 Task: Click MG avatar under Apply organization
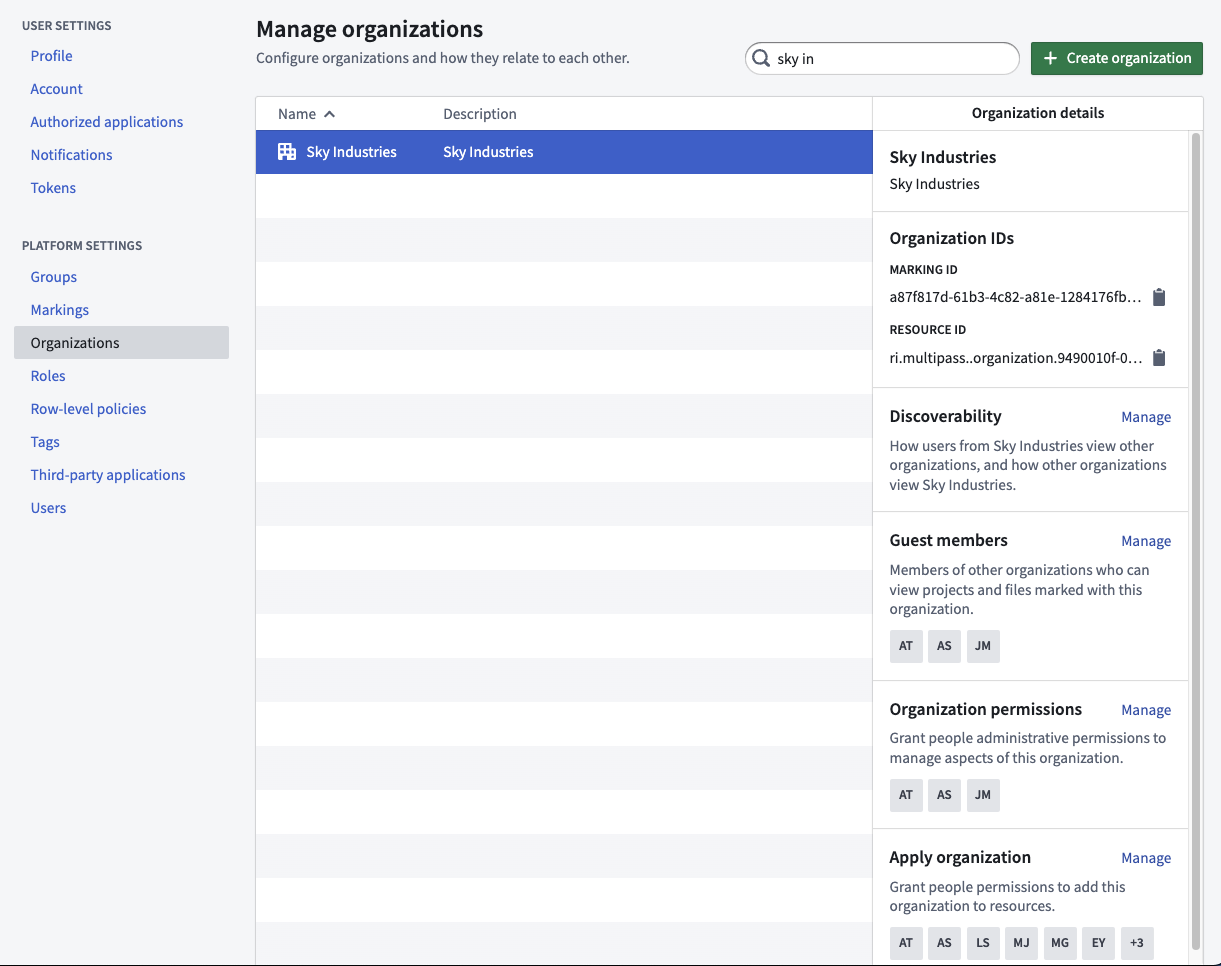(1060, 943)
